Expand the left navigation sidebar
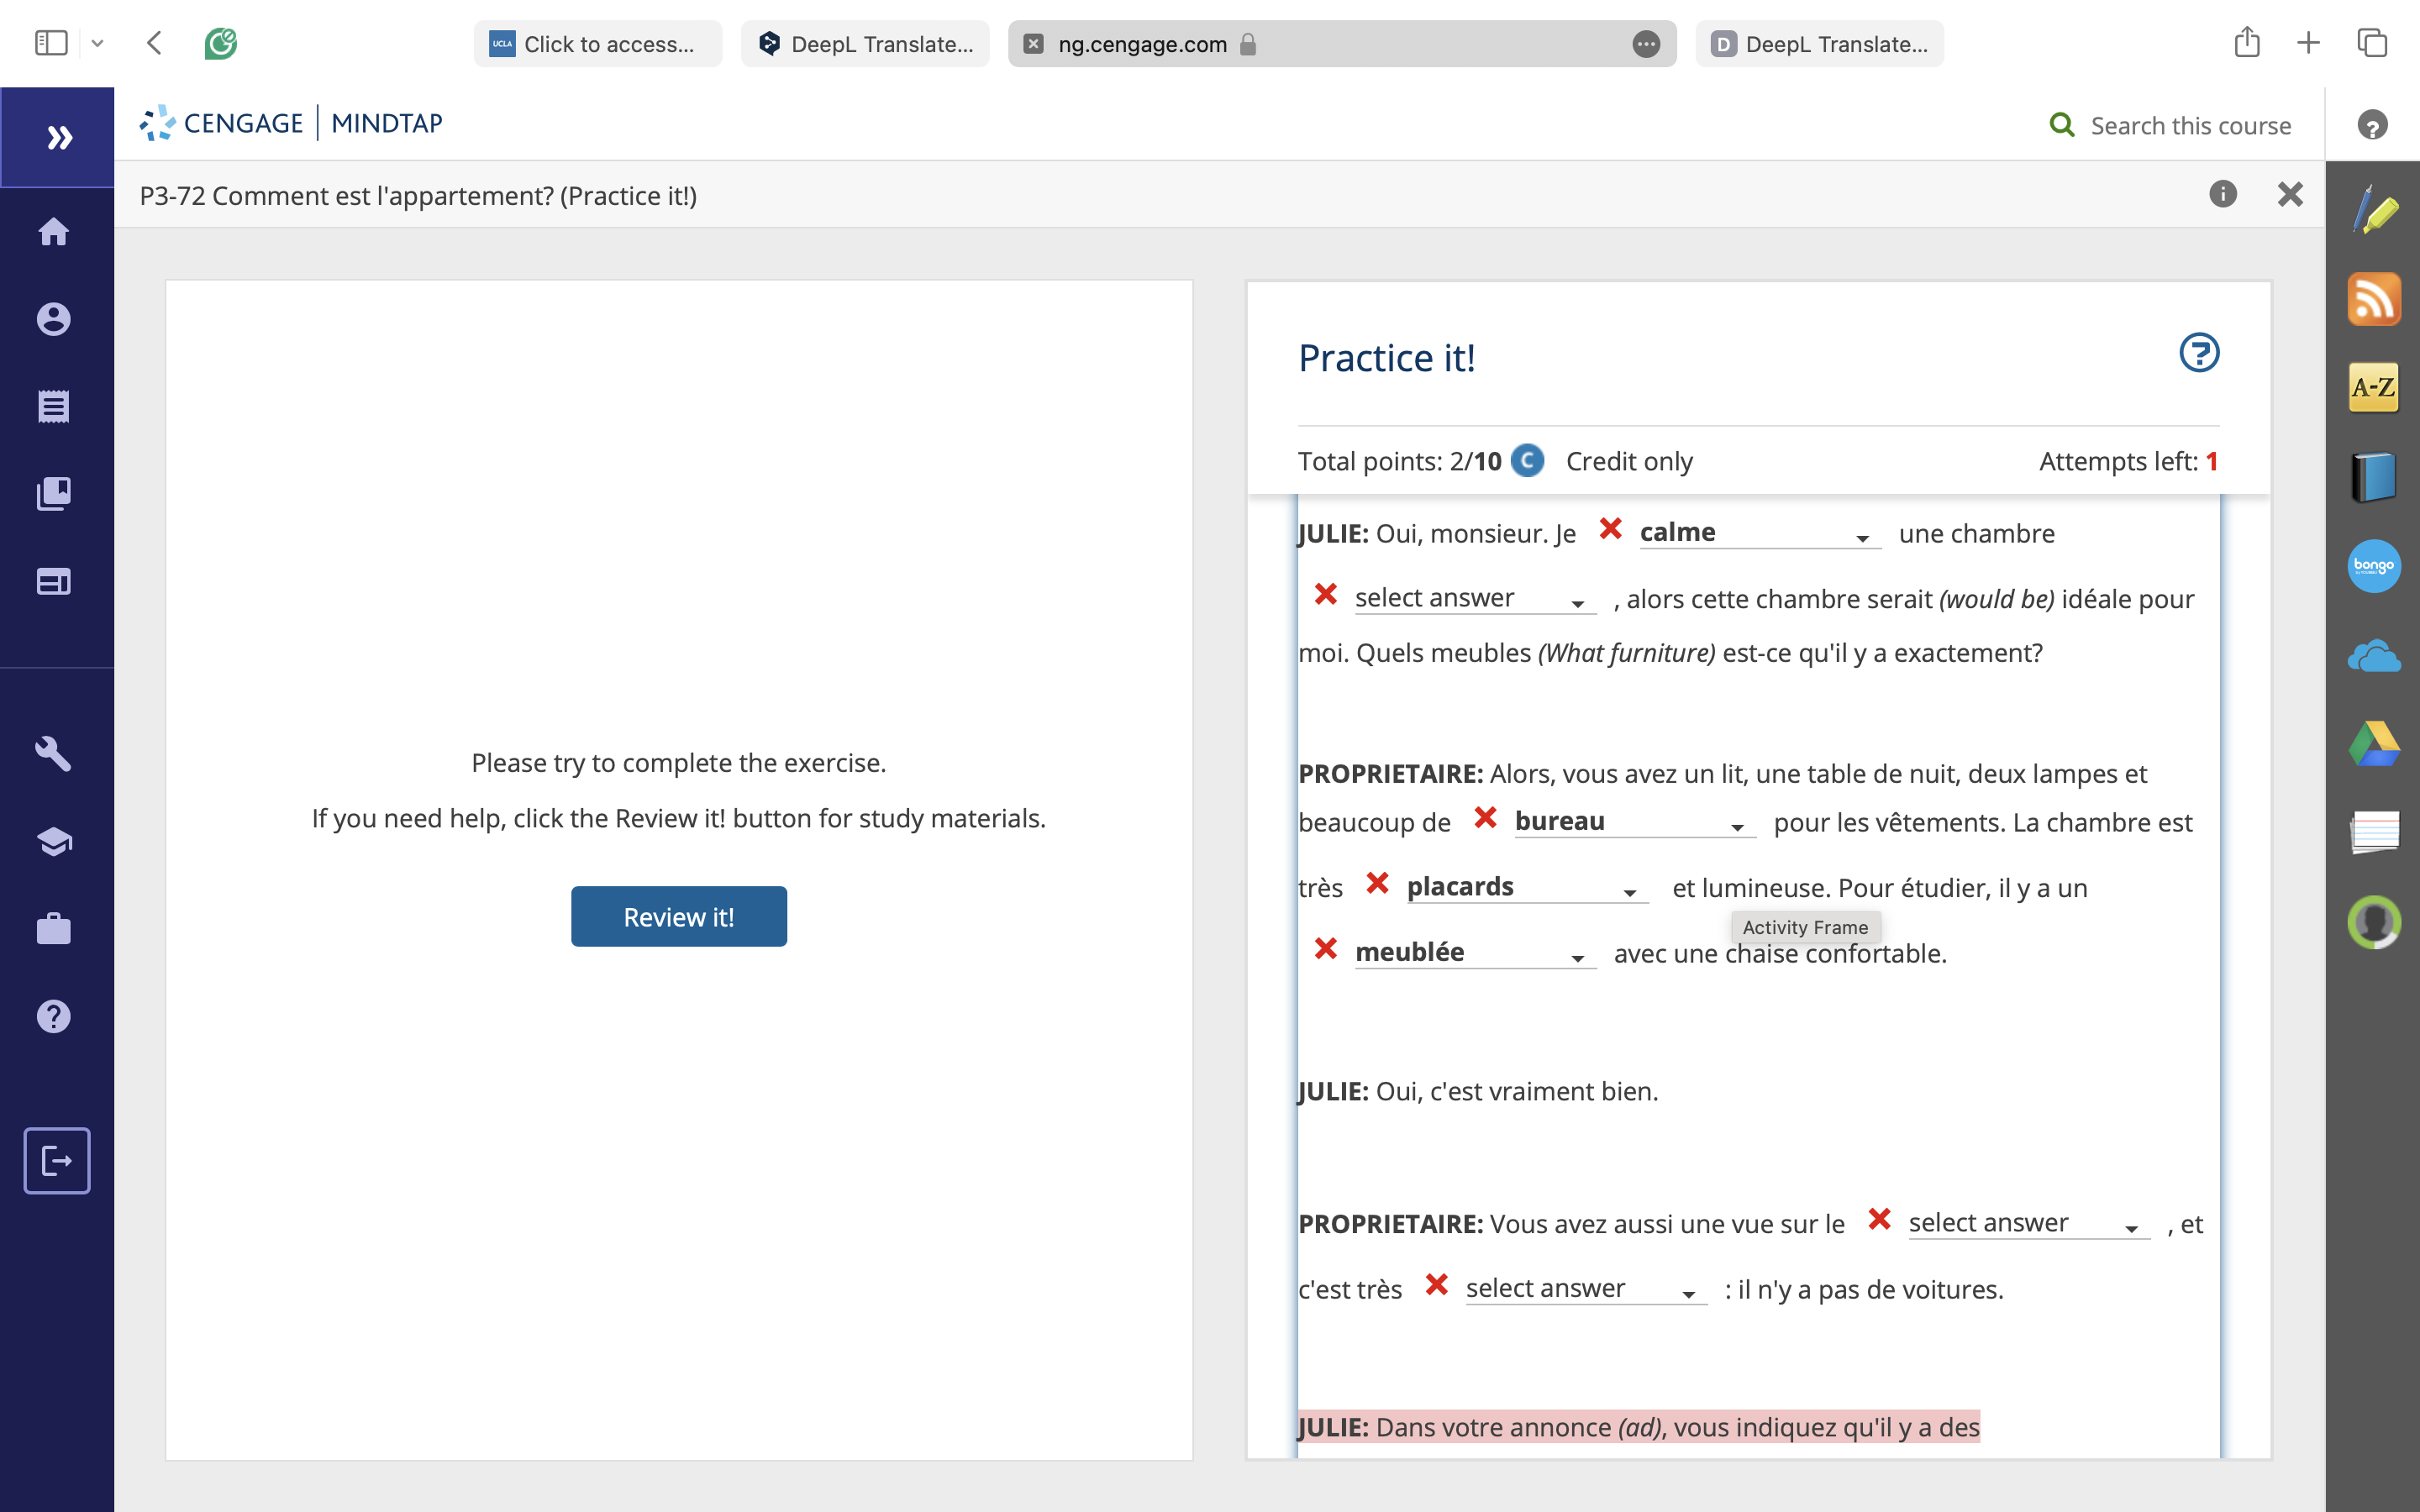 click(58, 137)
